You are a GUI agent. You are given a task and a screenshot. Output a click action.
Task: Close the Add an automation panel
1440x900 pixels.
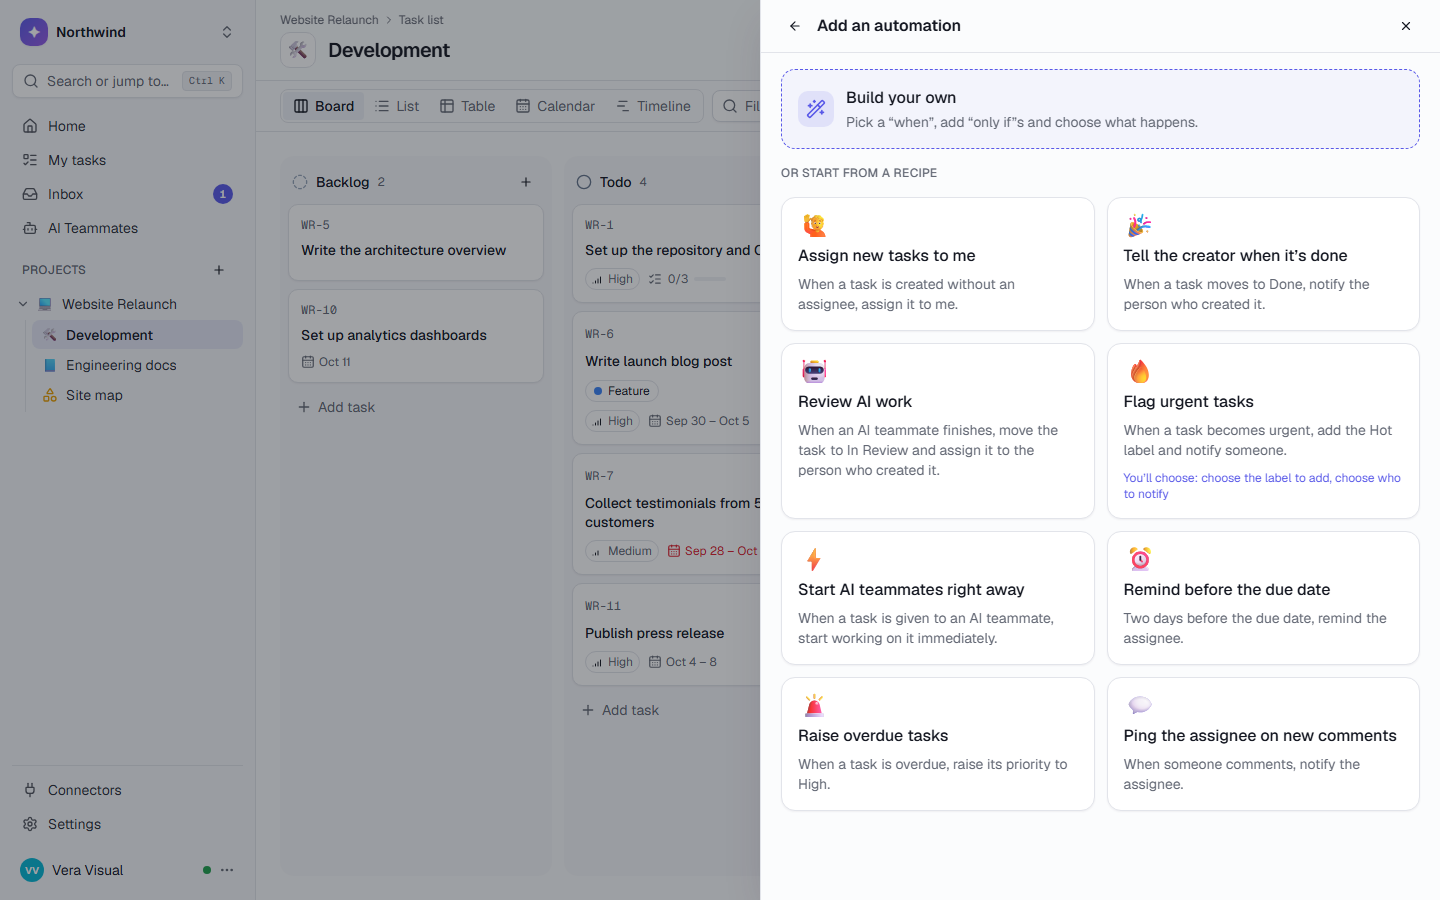pos(1406,26)
